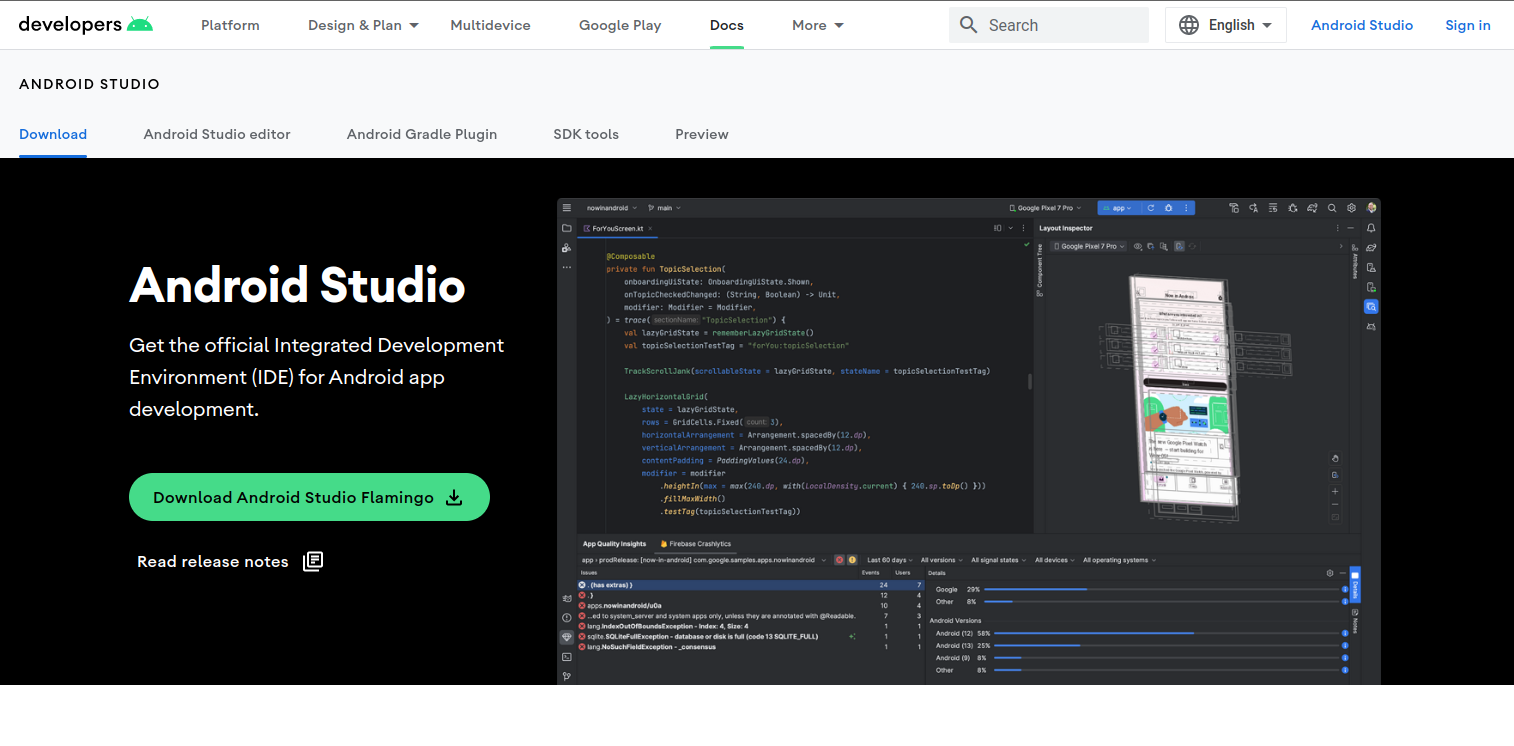Toggle view options with the eye icon

point(1139,246)
